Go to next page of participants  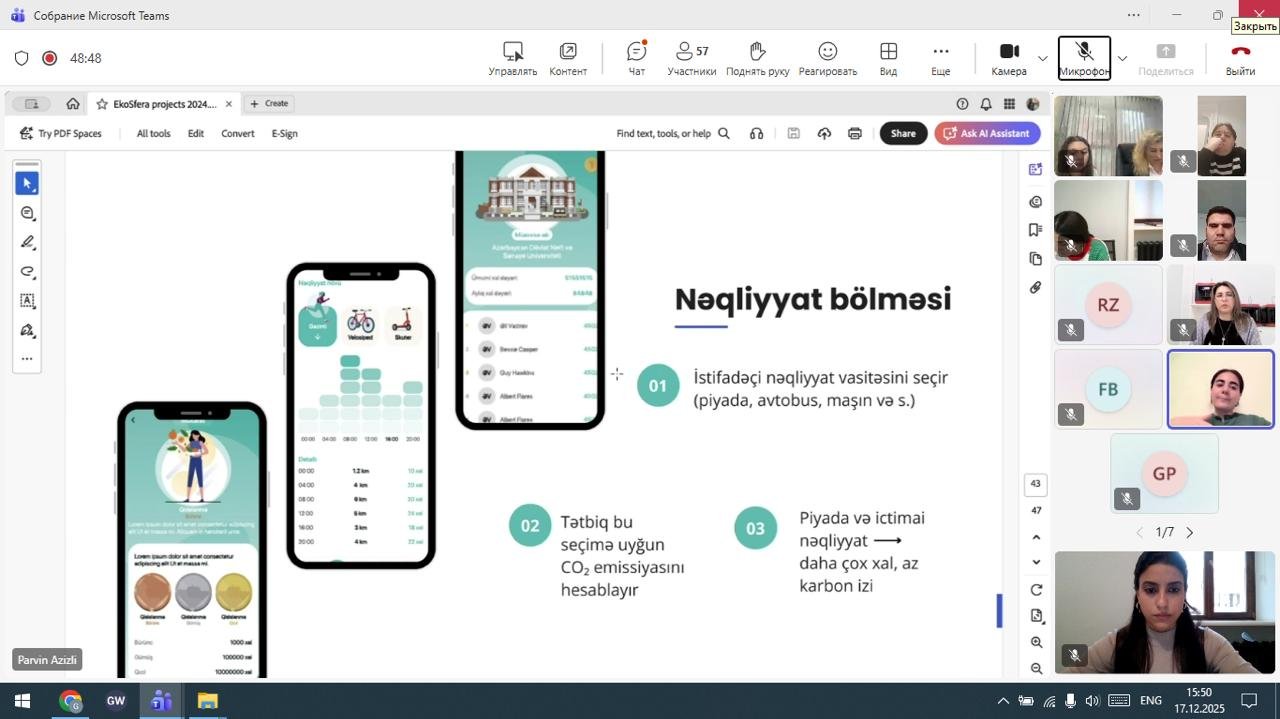tap(1189, 533)
